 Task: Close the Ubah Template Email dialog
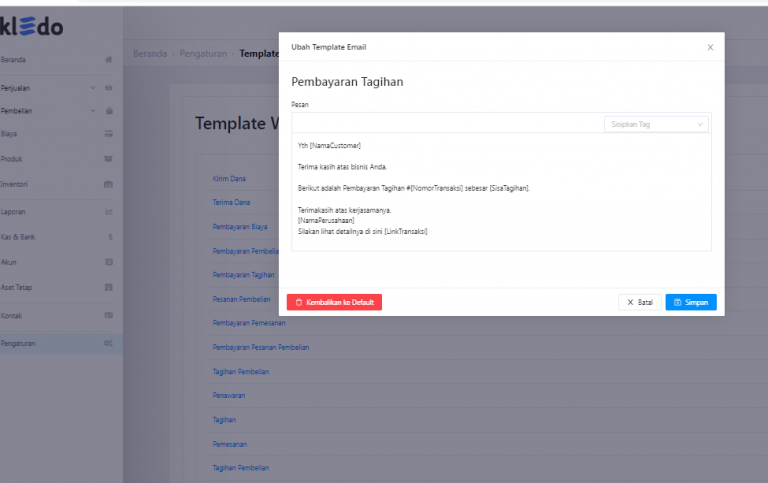point(710,47)
